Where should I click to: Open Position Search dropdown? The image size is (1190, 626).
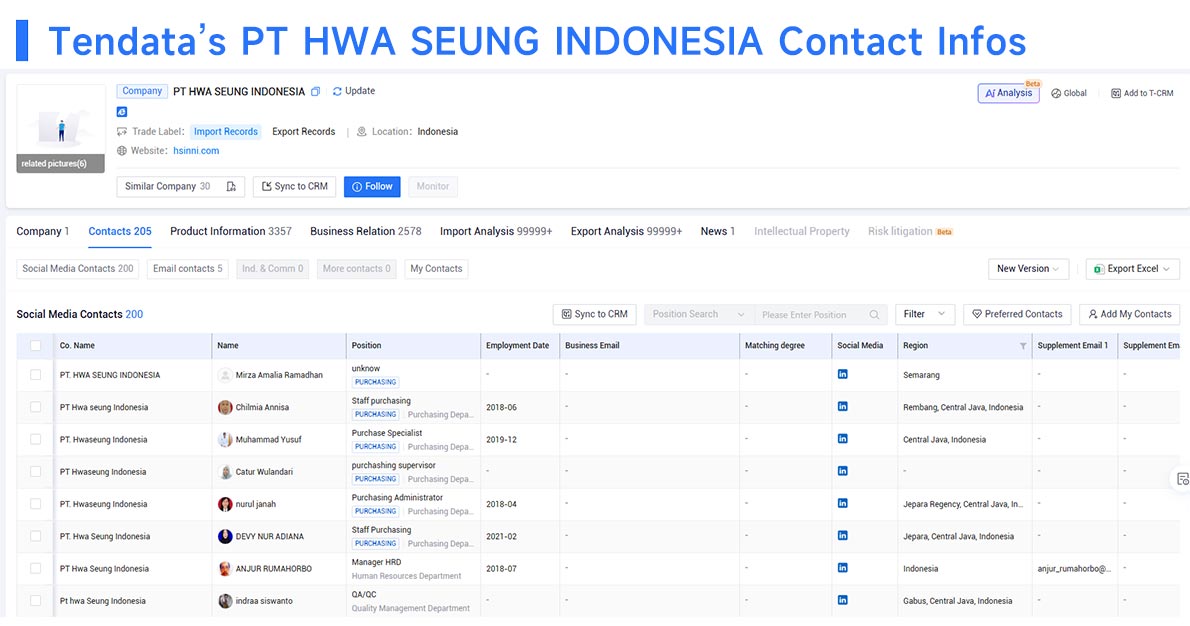point(699,314)
